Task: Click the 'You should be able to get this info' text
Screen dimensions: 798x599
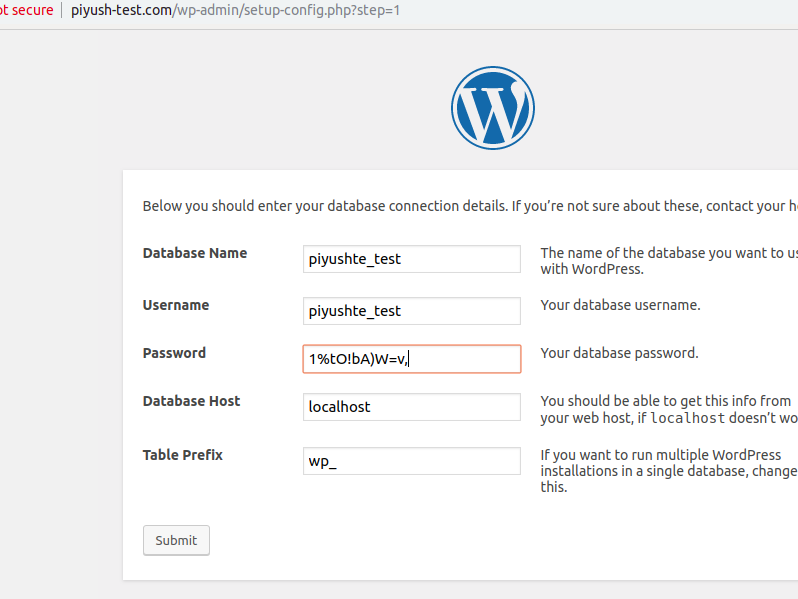Action: [669, 409]
